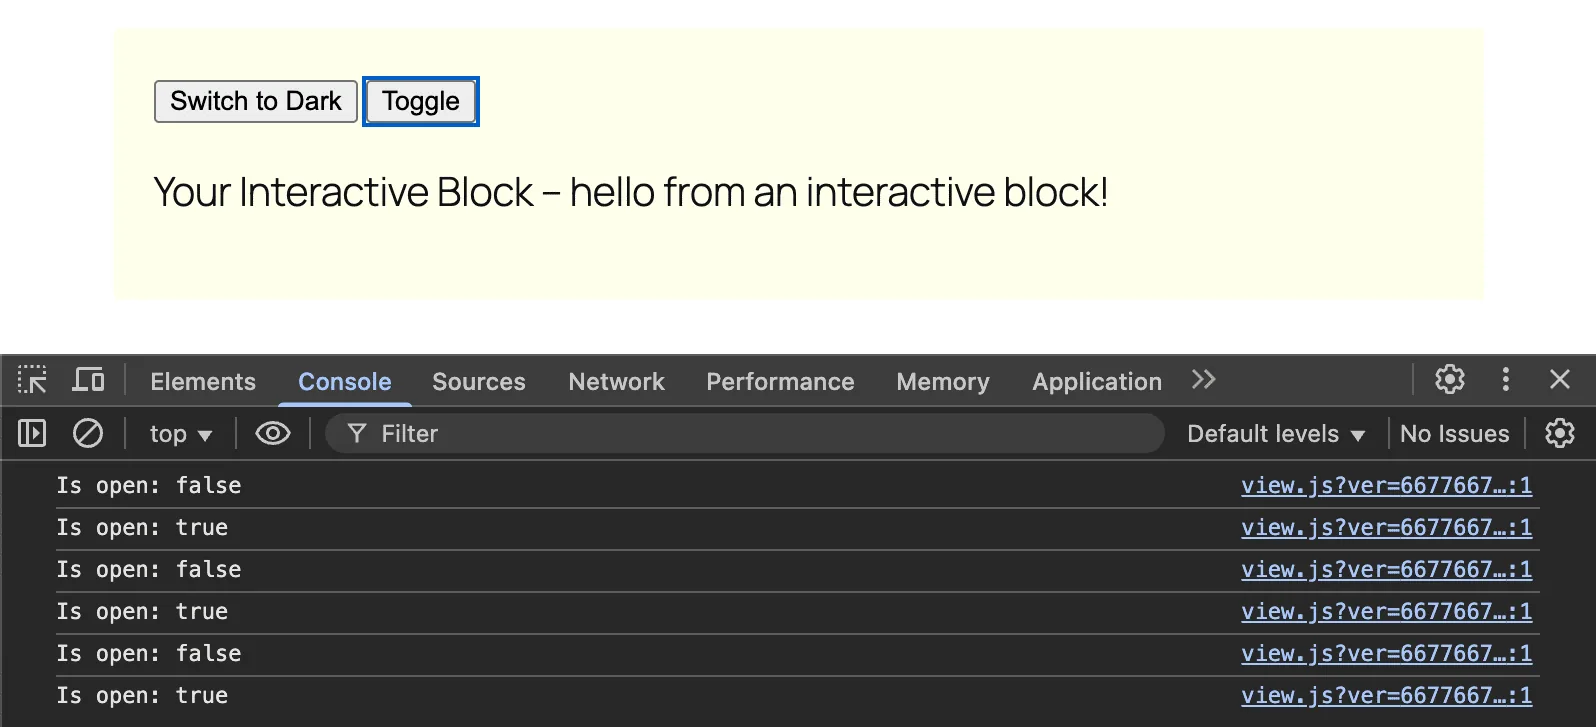Show the console sidebar

32,433
